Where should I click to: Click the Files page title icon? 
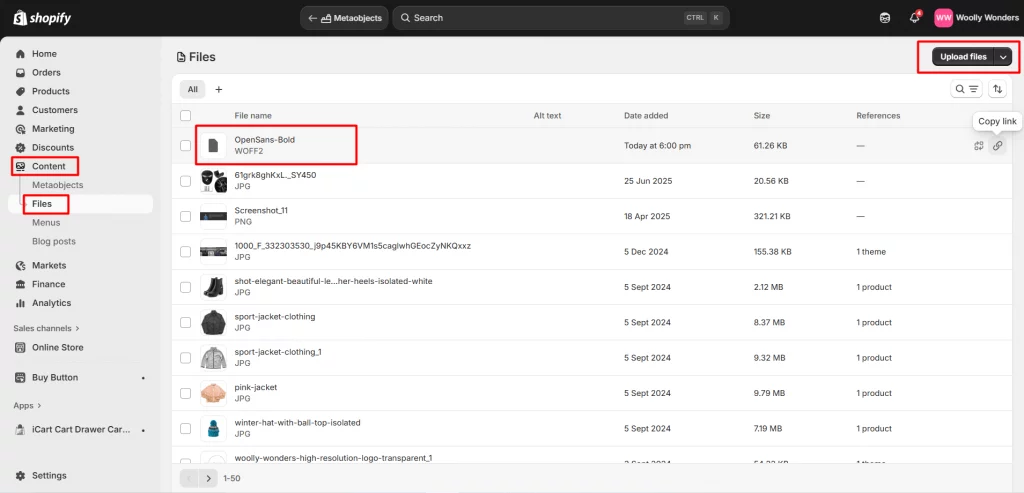(x=181, y=57)
